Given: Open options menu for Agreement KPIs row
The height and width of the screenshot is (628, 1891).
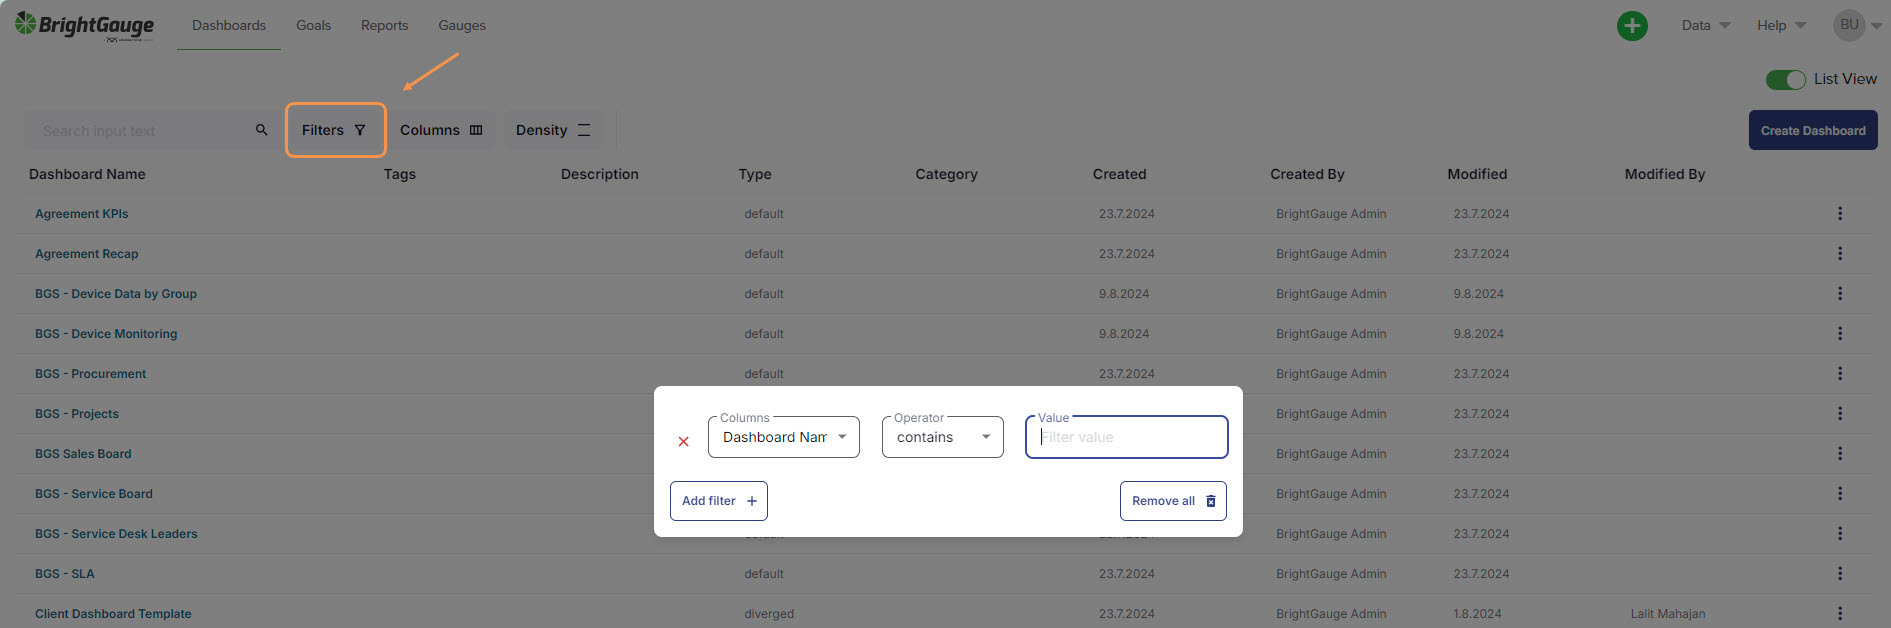Looking at the screenshot, I should pyautogui.click(x=1840, y=213).
